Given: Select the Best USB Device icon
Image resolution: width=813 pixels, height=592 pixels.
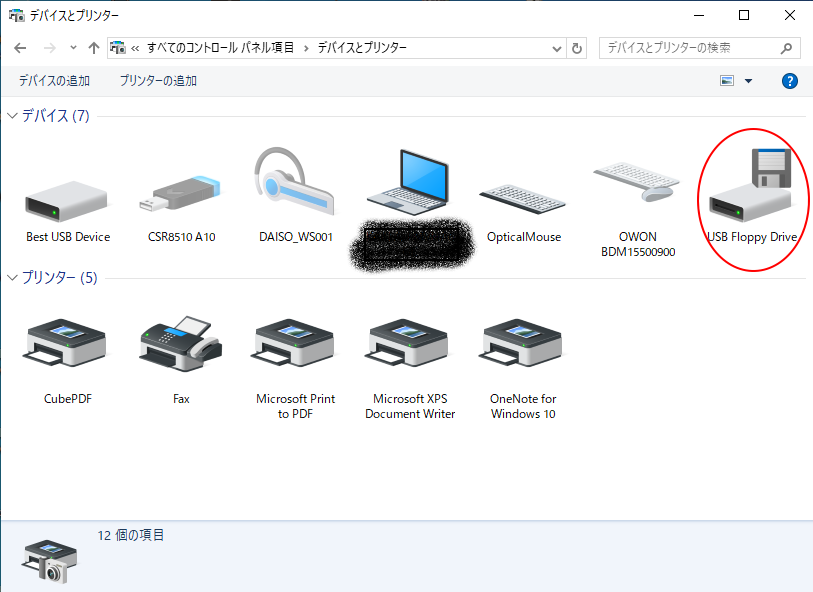Looking at the screenshot, I should (x=67, y=200).
